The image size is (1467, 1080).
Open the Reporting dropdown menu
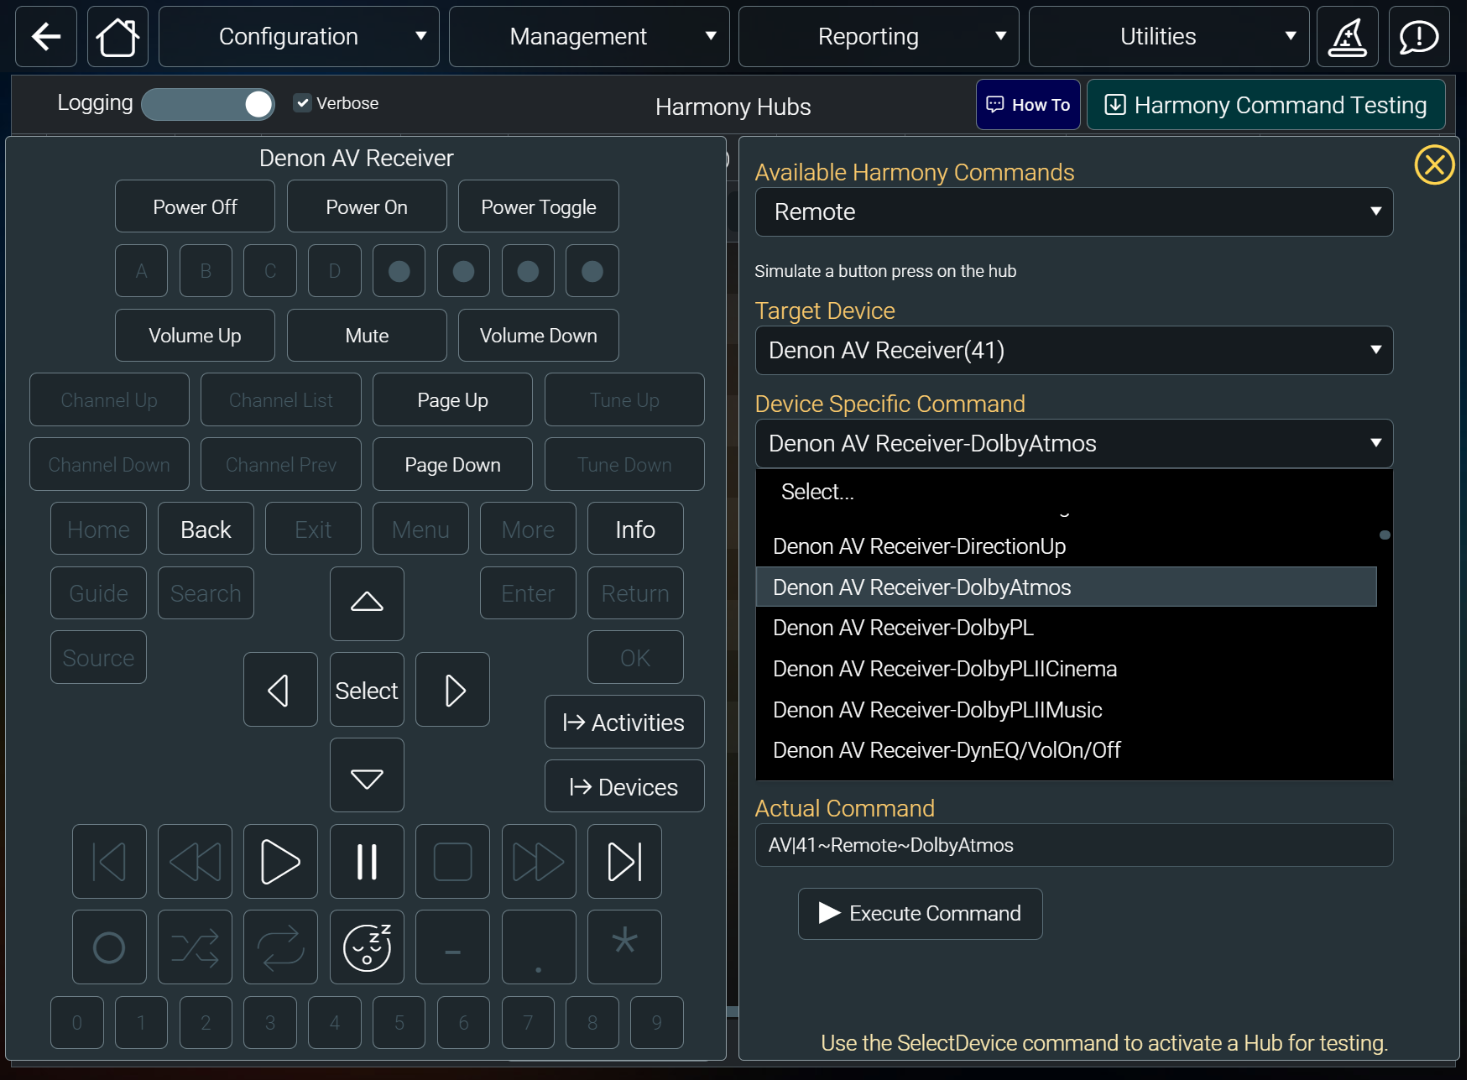(879, 37)
